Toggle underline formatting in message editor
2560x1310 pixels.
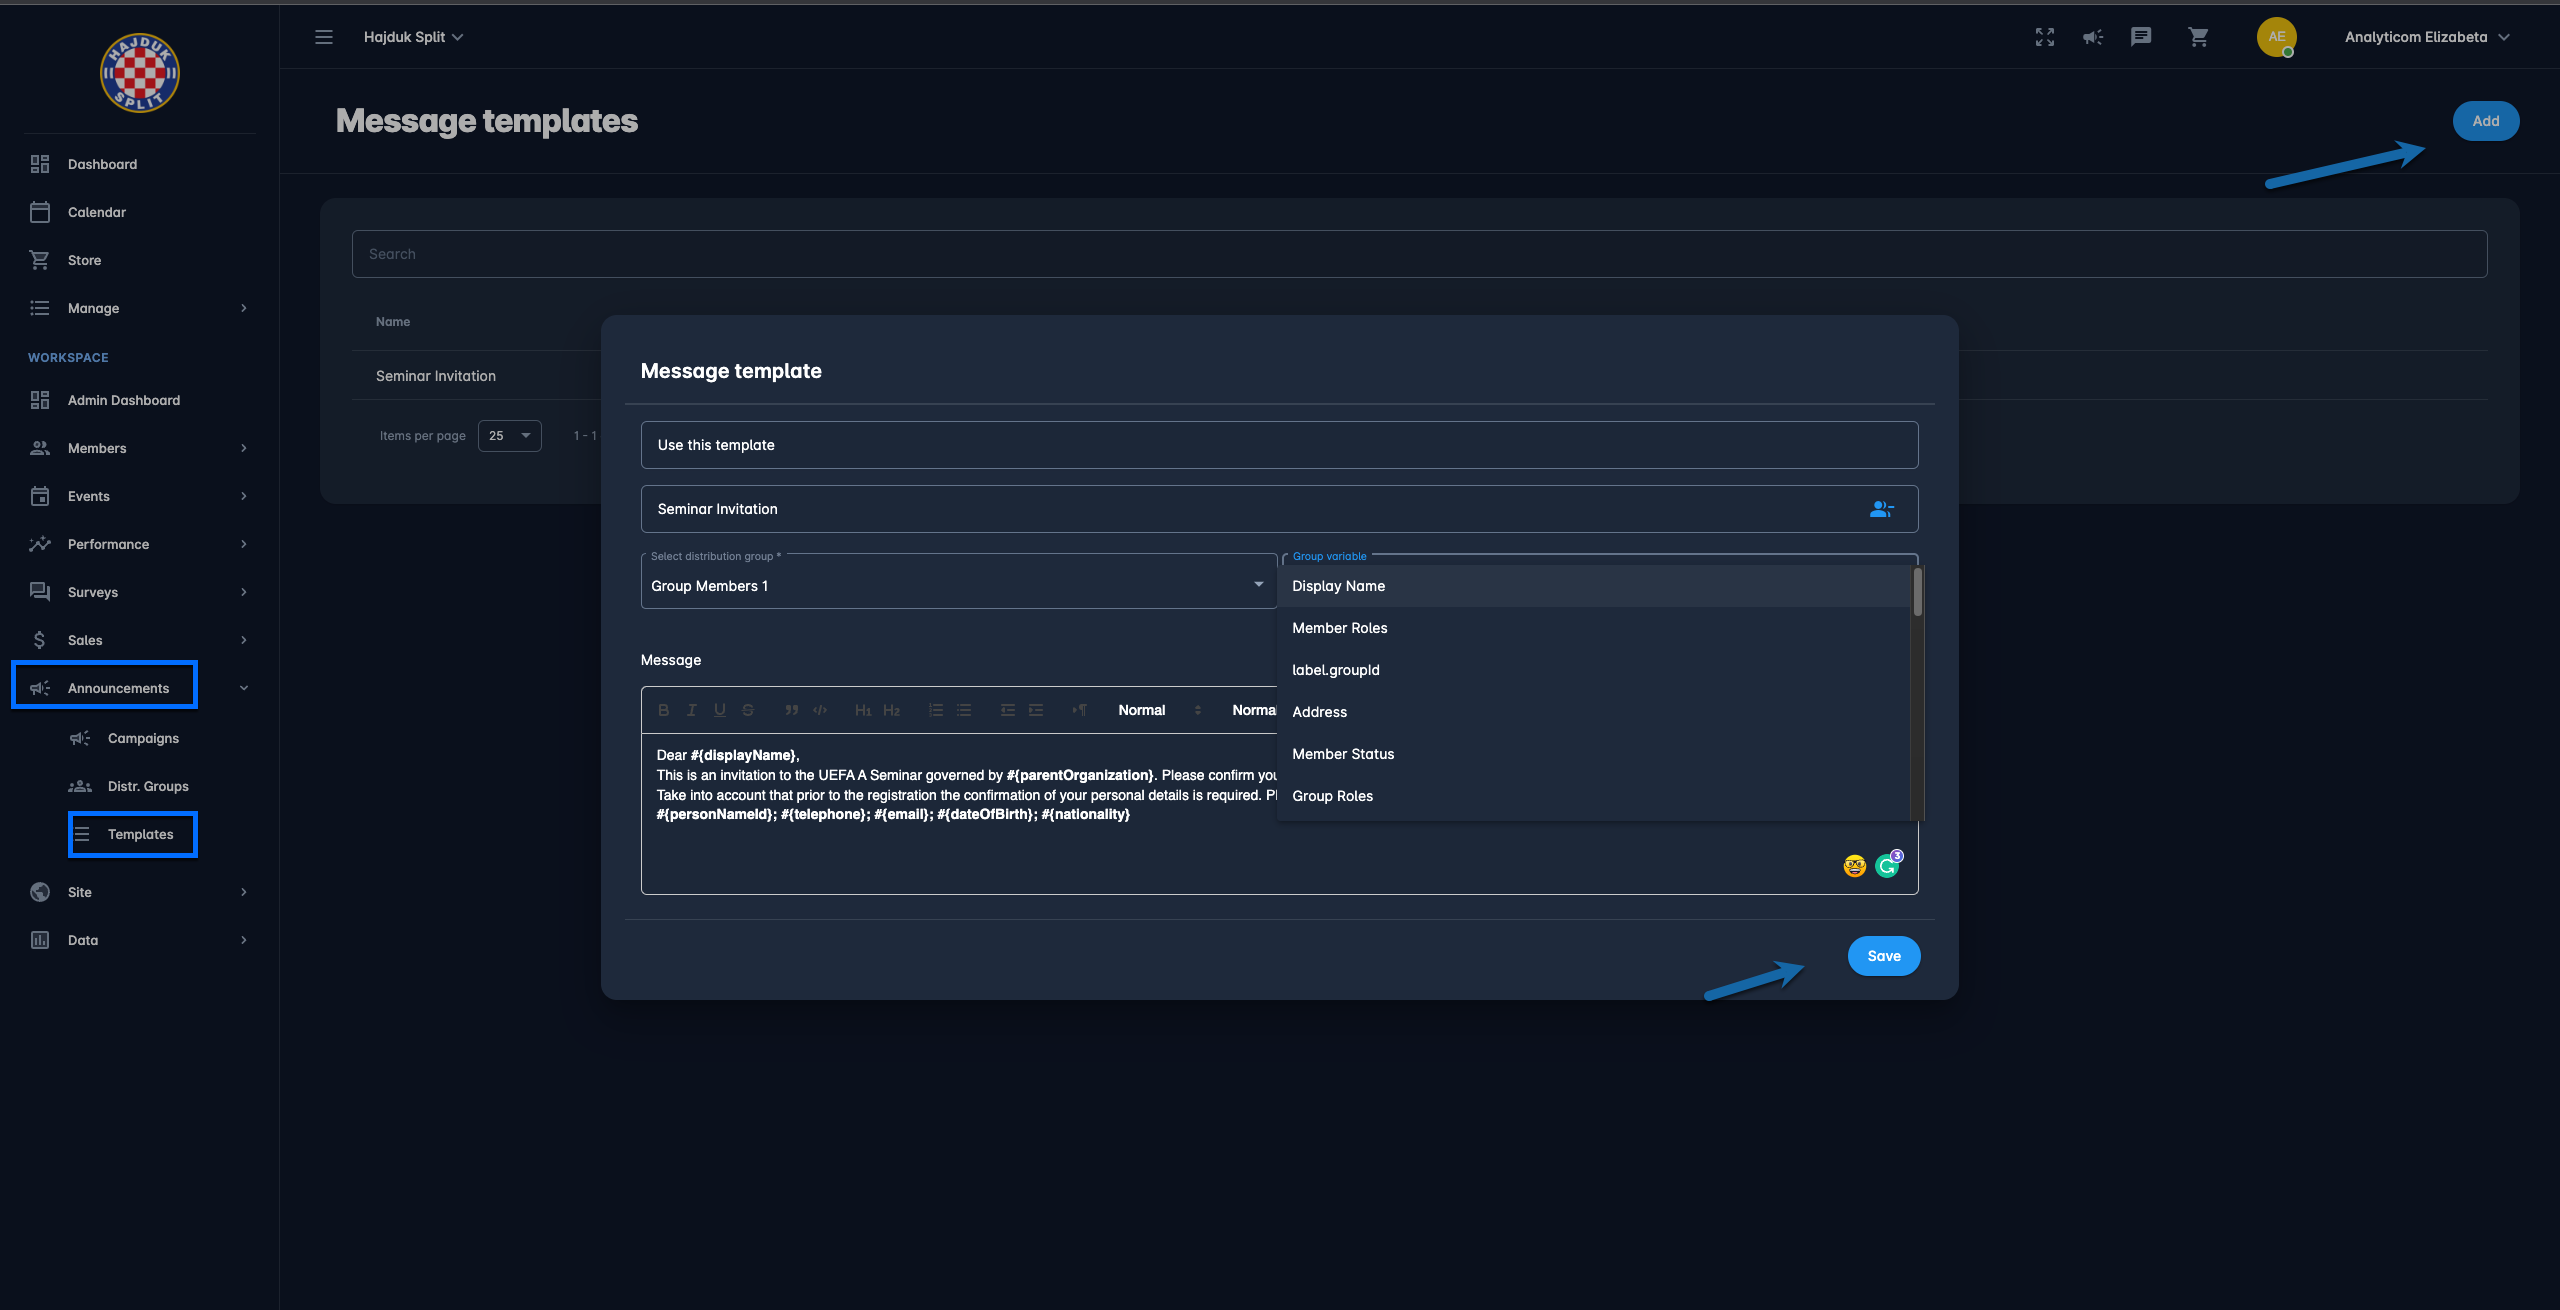[x=719, y=710]
